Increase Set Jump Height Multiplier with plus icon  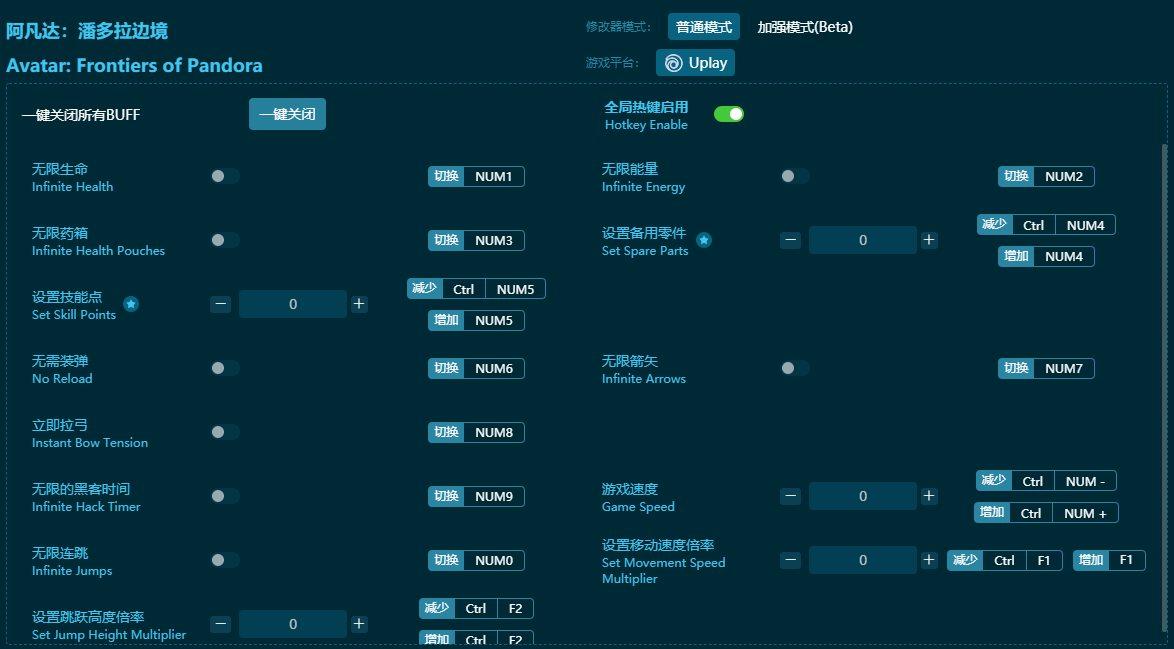pyautogui.click(x=359, y=624)
